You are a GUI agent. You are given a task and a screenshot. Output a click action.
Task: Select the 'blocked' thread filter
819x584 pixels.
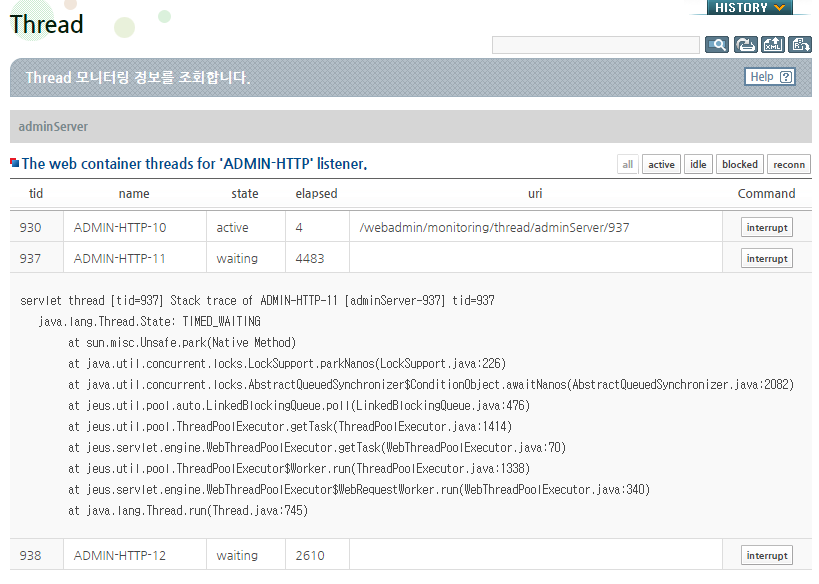coord(740,165)
